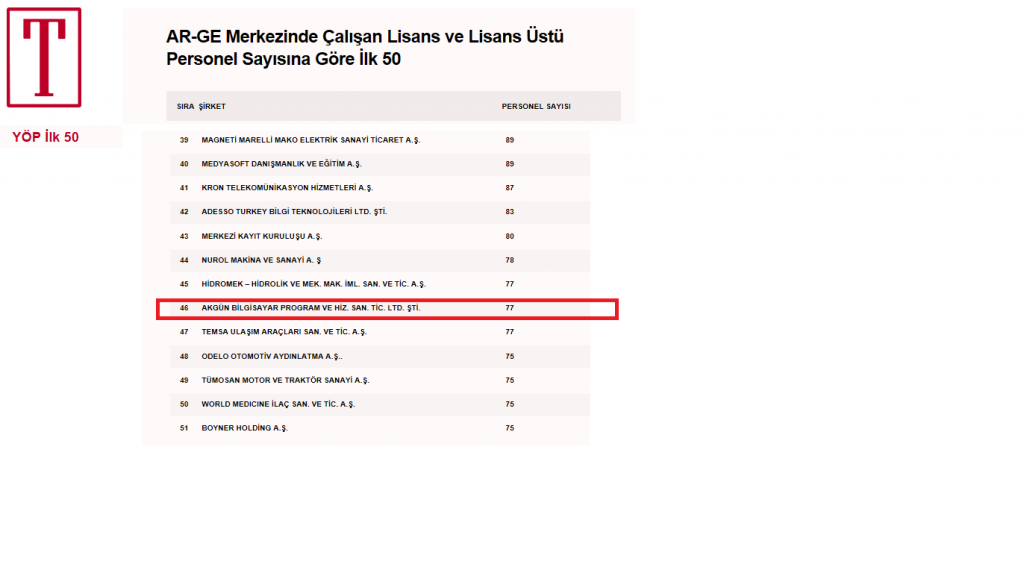Click the ŞİRKET column header
The image size is (1024, 573).
212,106
